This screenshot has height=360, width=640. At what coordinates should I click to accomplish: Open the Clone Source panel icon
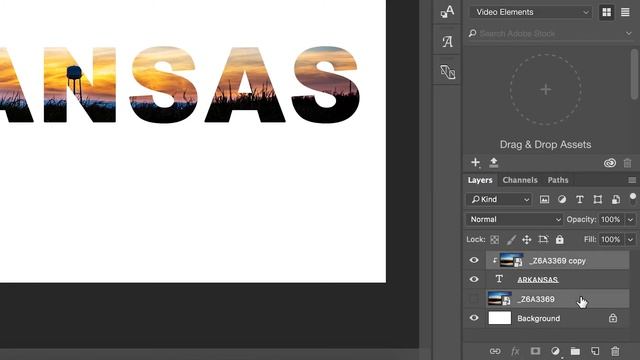447,72
